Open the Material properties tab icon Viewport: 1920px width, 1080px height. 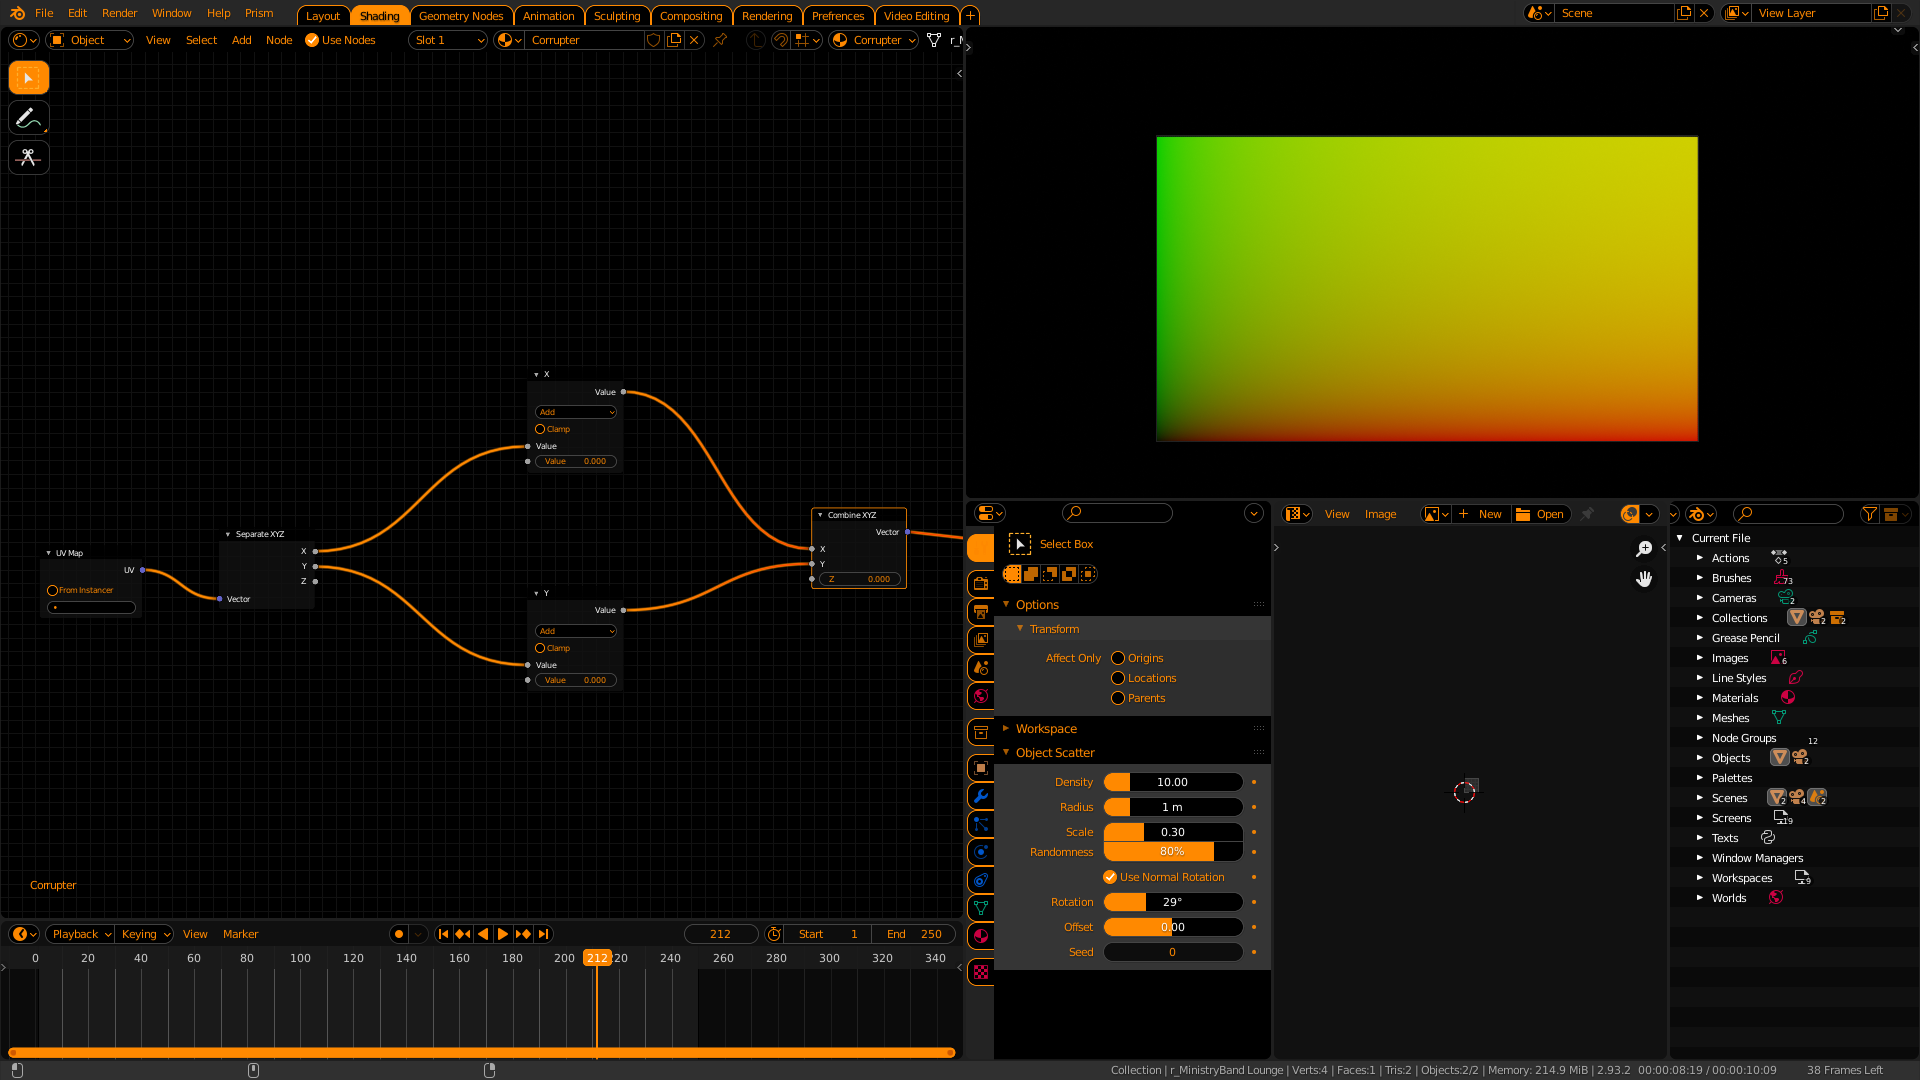tap(981, 936)
